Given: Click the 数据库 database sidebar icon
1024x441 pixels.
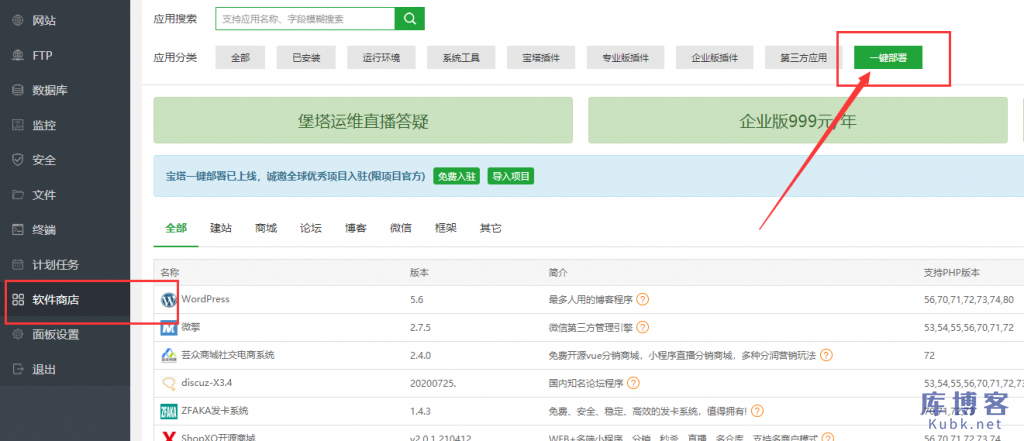Looking at the screenshot, I should click(x=17, y=90).
